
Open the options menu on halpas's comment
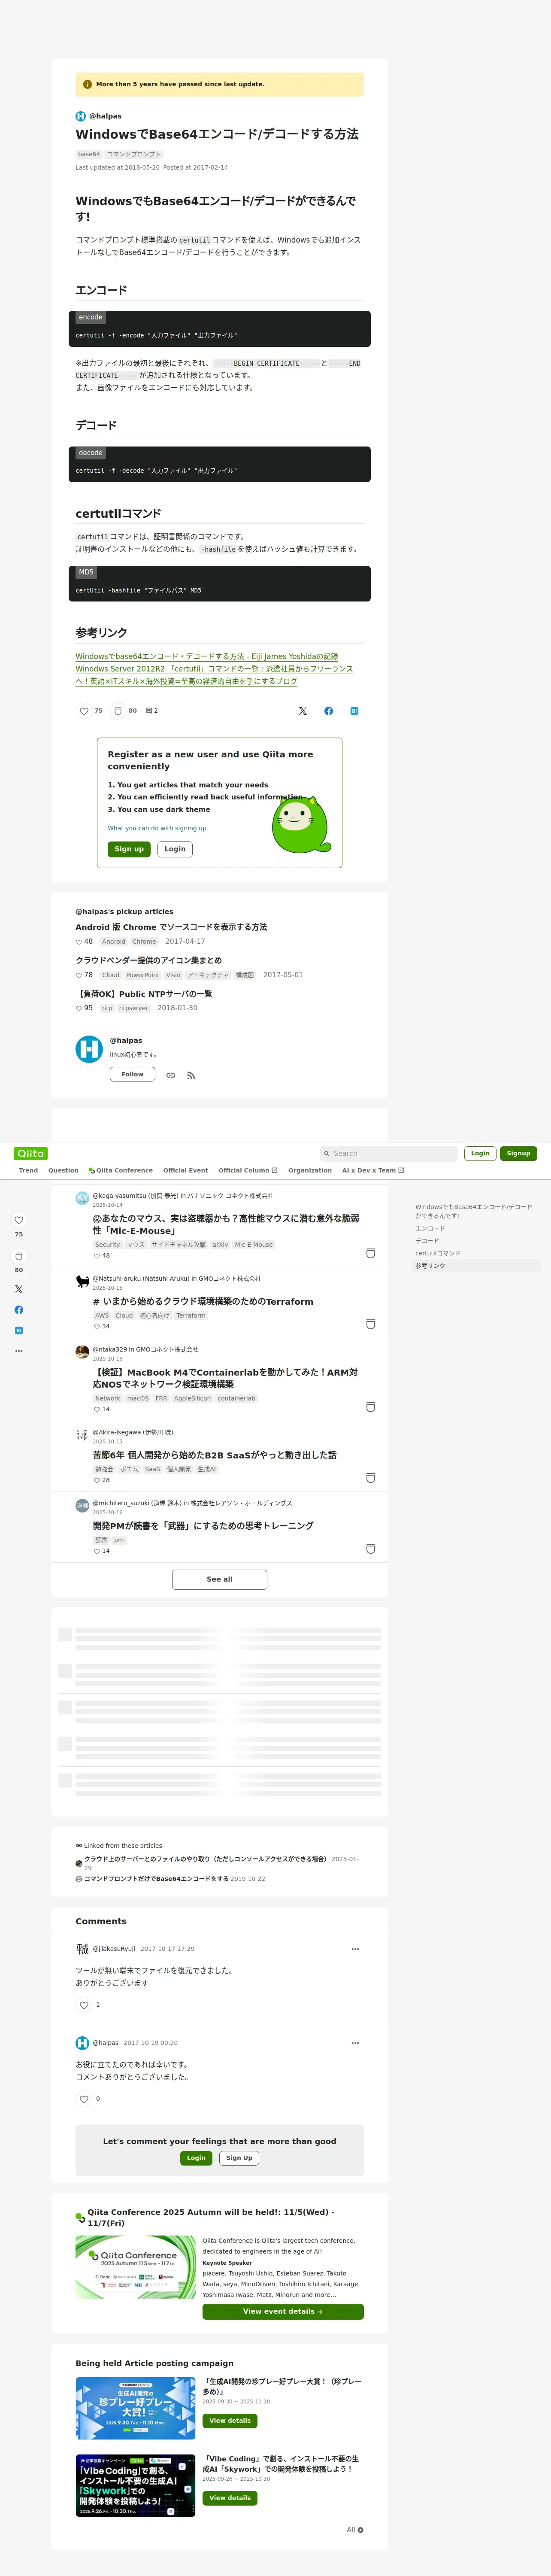tap(355, 2043)
